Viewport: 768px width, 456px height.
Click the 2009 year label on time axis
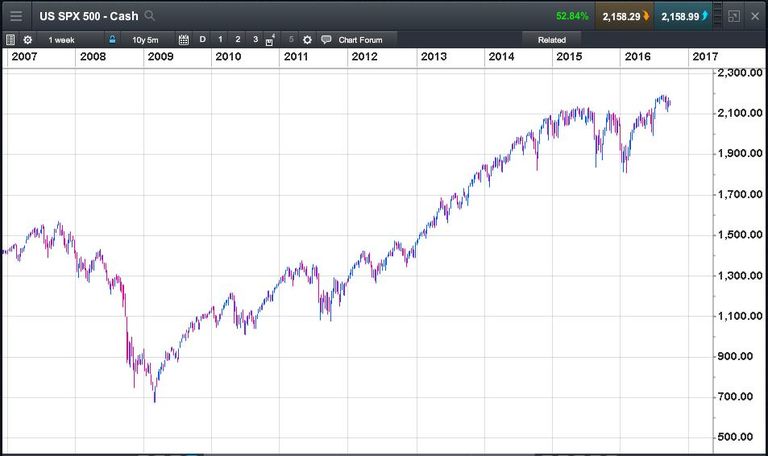[161, 56]
